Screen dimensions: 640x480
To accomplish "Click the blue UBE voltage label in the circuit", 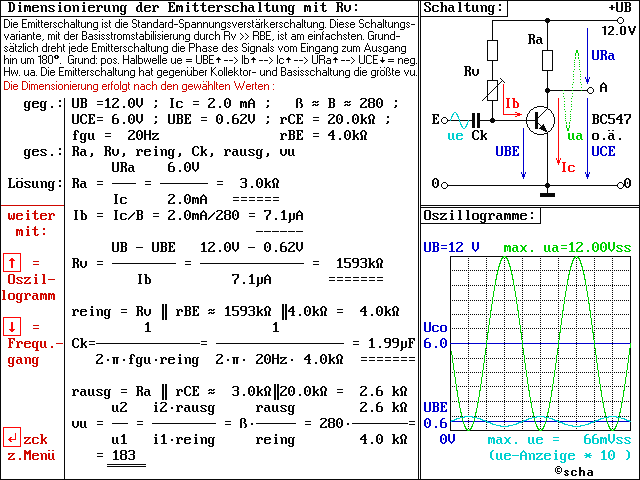I will coord(507,151).
